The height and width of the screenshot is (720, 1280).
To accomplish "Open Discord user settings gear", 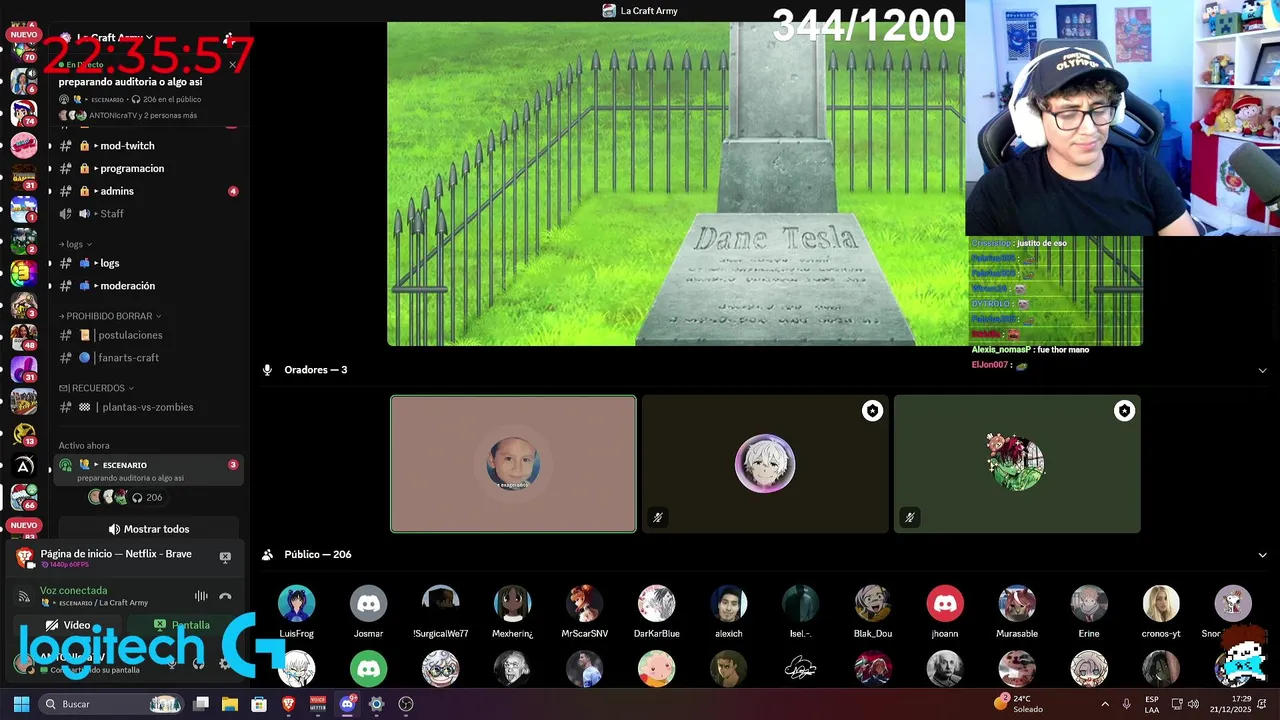I will coord(224,663).
